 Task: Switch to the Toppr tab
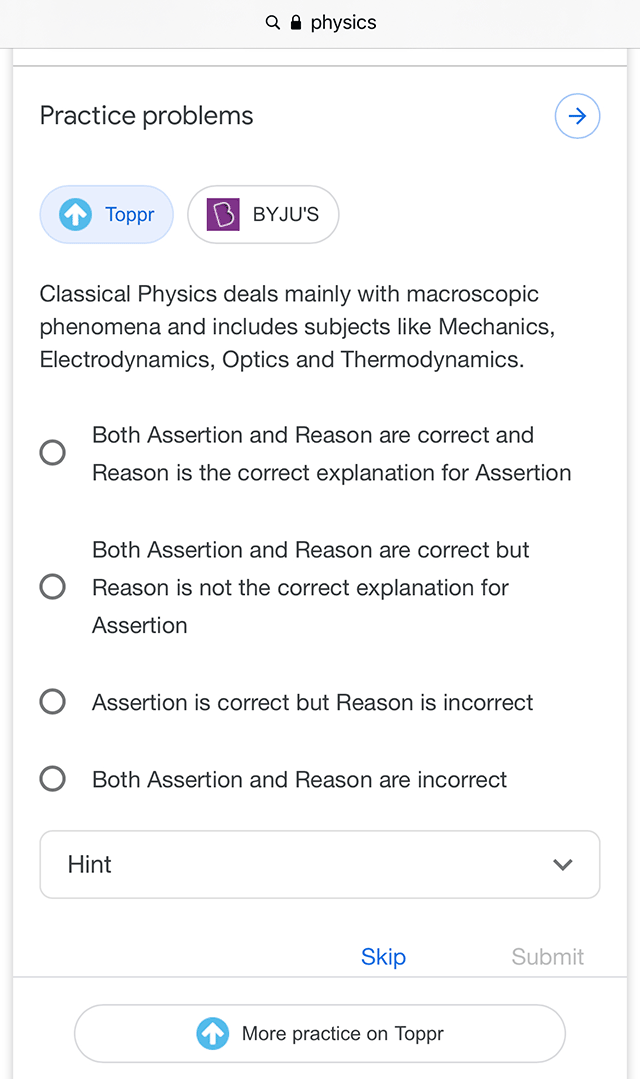click(107, 215)
